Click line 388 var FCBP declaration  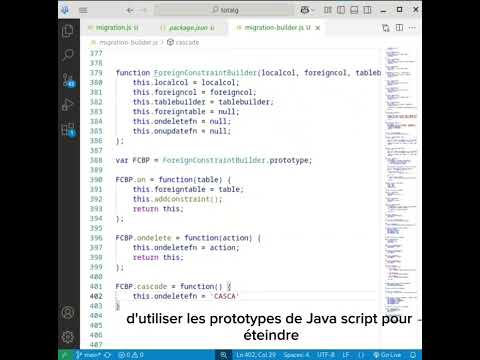coord(214,160)
